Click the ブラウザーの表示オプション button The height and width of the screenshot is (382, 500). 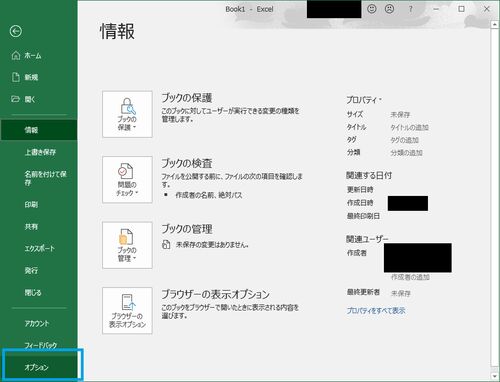click(x=127, y=311)
